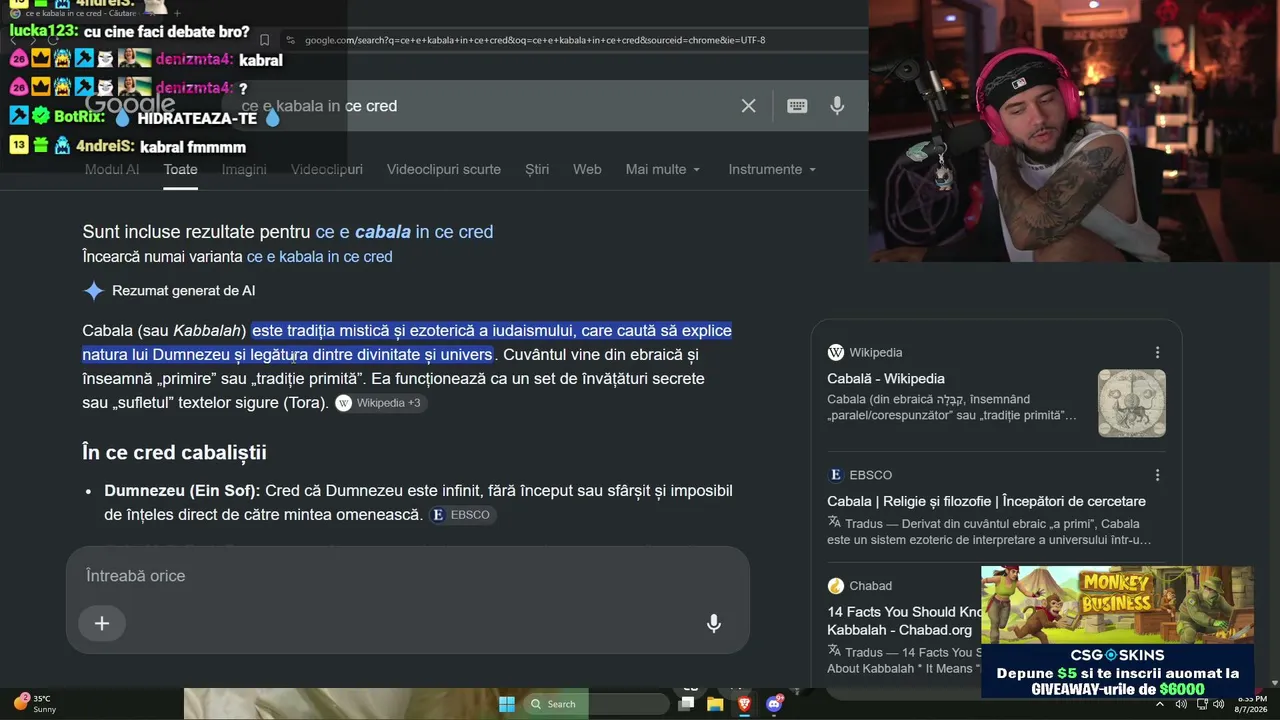Show hidden system tray icons
Screen dimensions: 1280x720
1160,704
